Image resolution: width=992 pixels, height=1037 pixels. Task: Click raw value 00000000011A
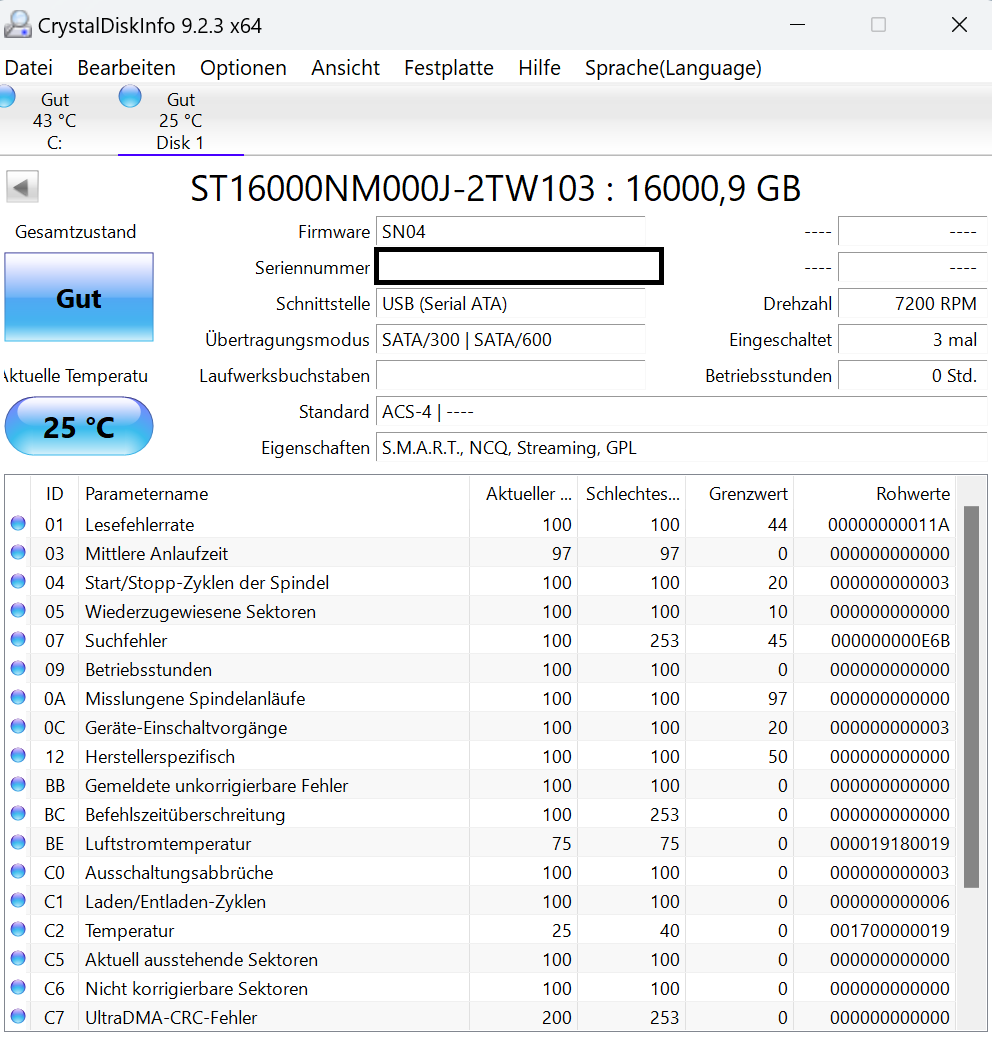pyautogui.click(x=889, y=524)
